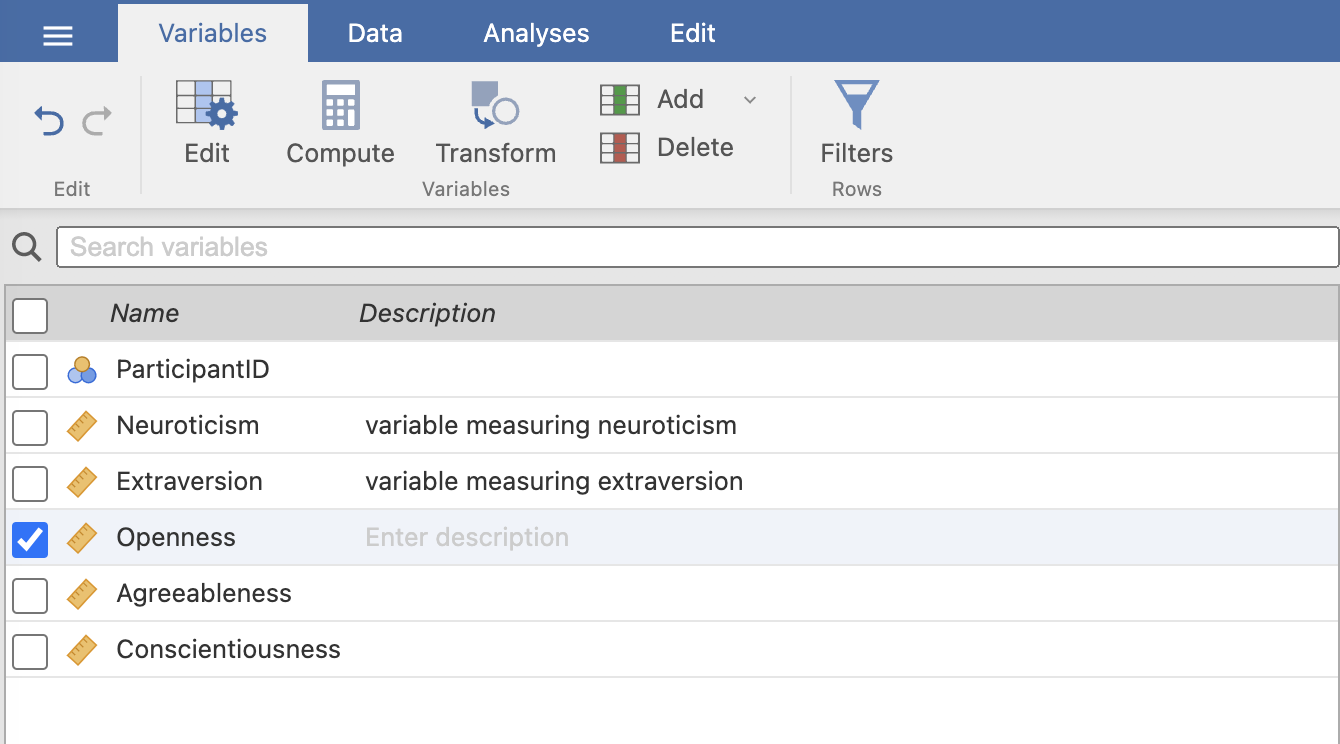Click the Search variables field
Image resolution: width=1340 pixels, height=744 pixels.
[697, 247]
